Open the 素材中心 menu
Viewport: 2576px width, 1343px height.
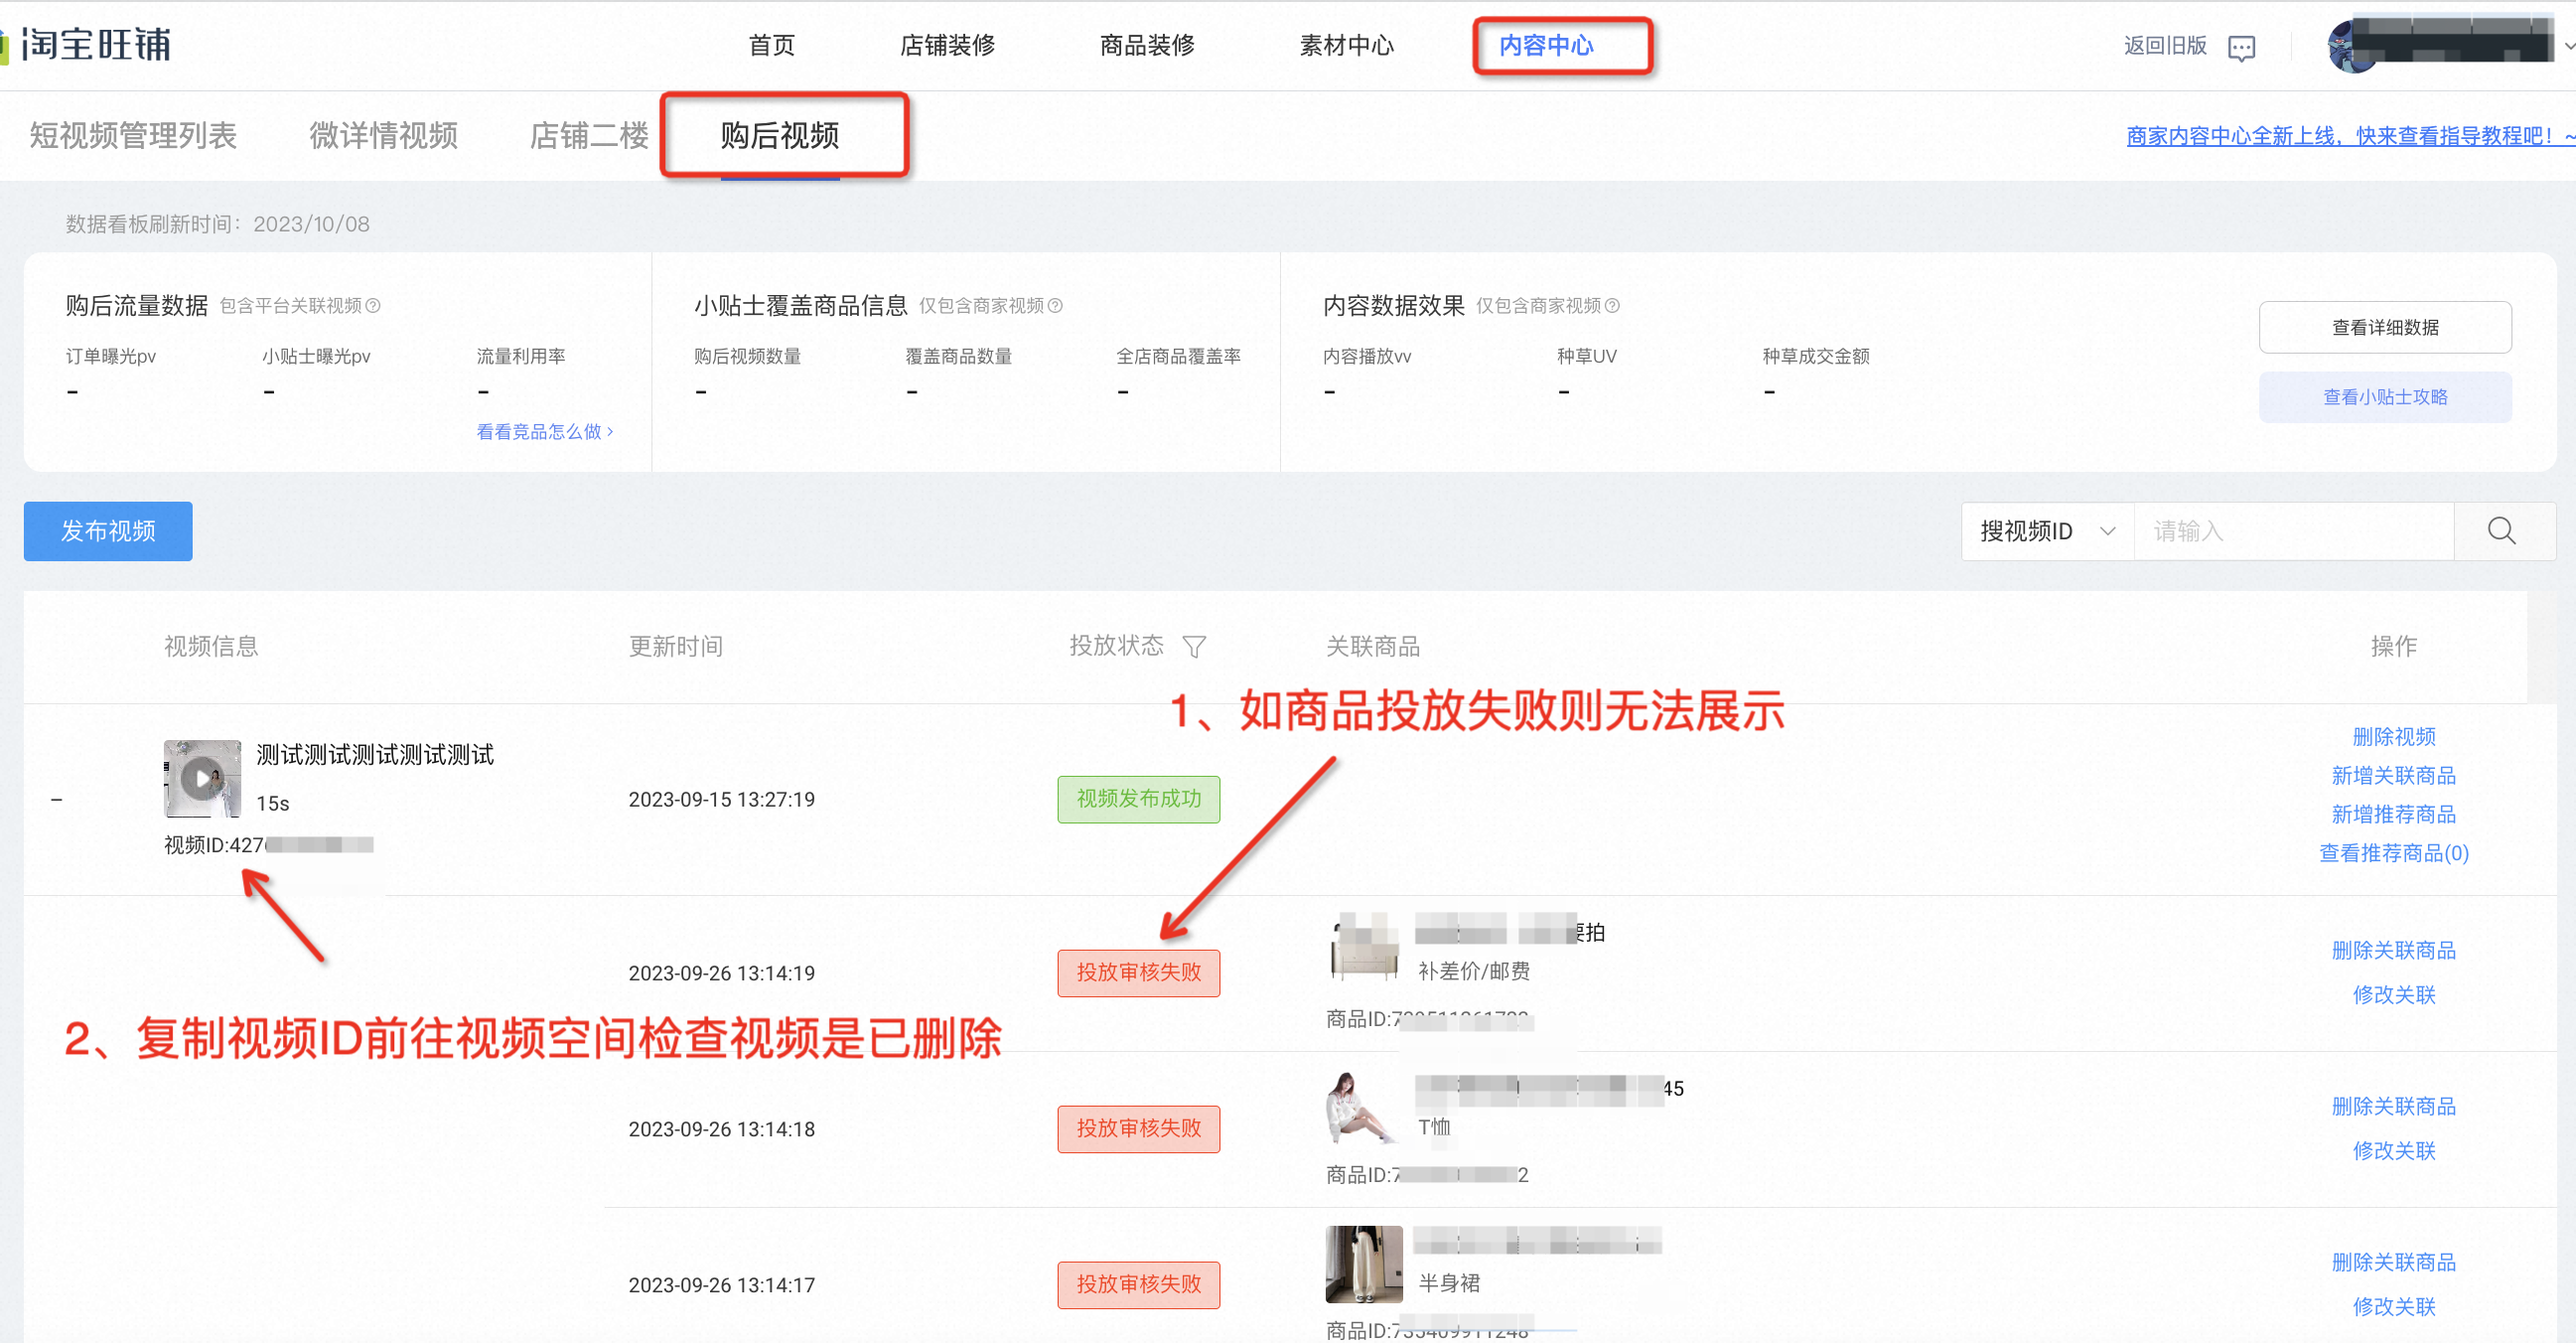pos(1346,46)
